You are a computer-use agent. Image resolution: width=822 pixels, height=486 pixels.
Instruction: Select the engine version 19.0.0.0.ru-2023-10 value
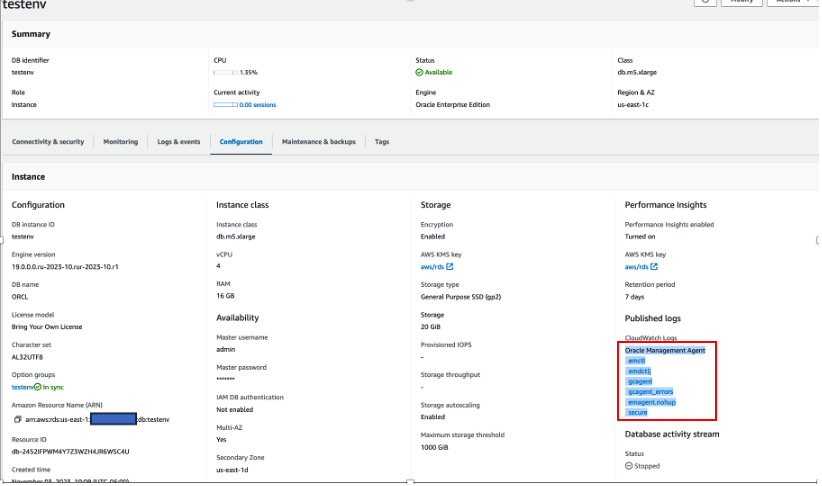point(65,267)
